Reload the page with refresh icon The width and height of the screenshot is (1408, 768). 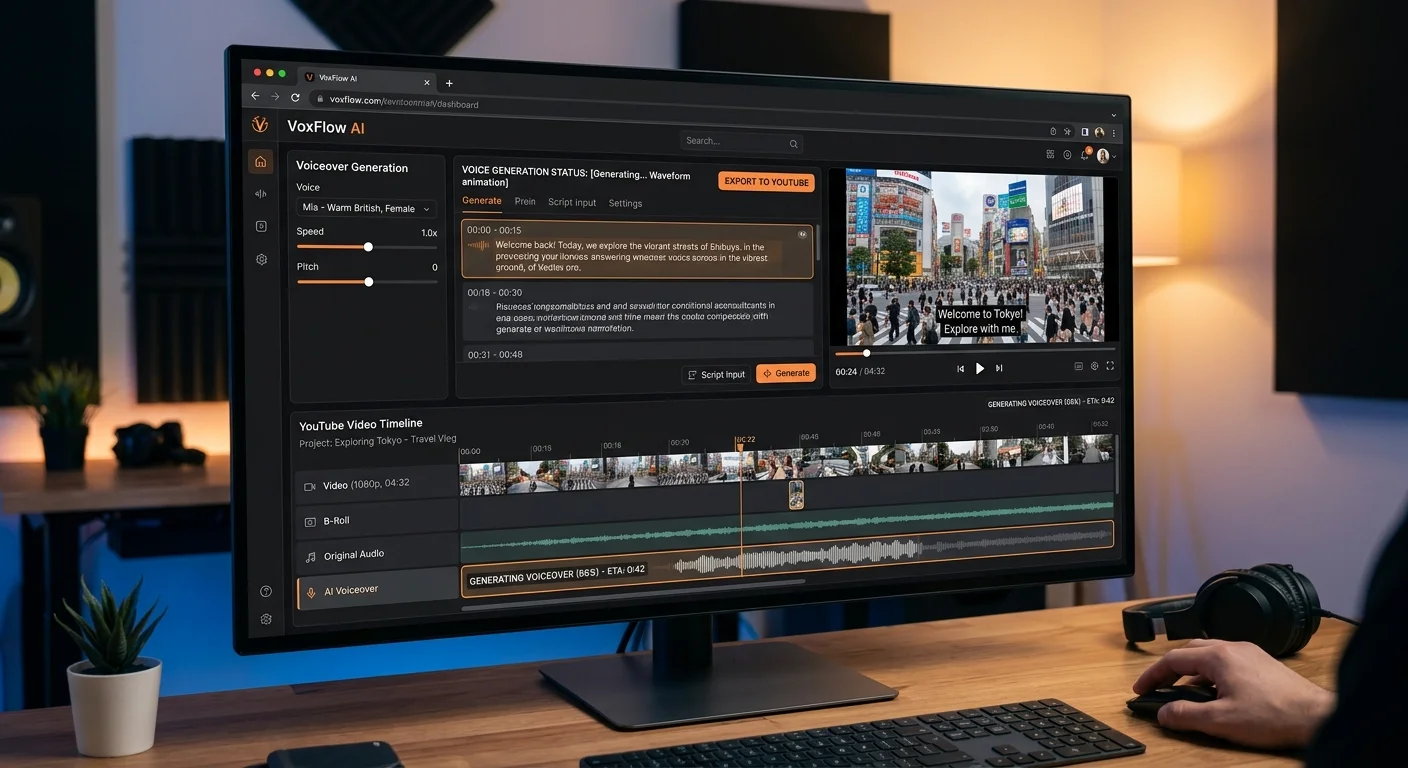(x=295, y=97)
